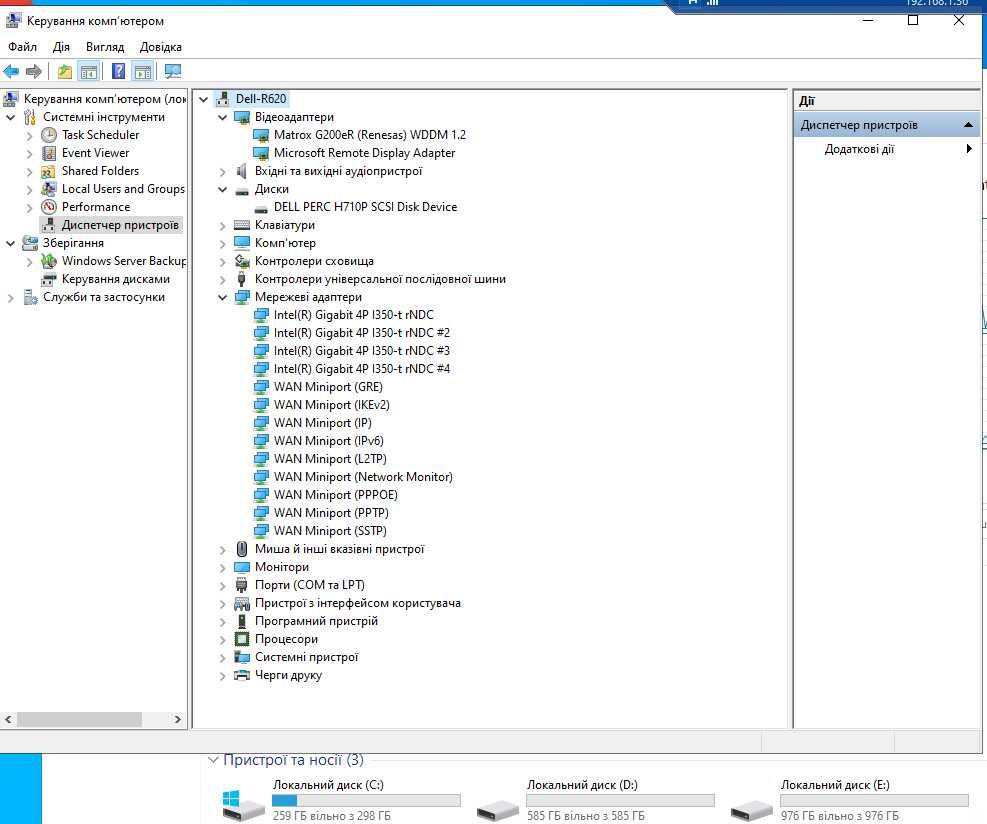Select Matrox G200eR display adapter icon

(x=261, y=135)
